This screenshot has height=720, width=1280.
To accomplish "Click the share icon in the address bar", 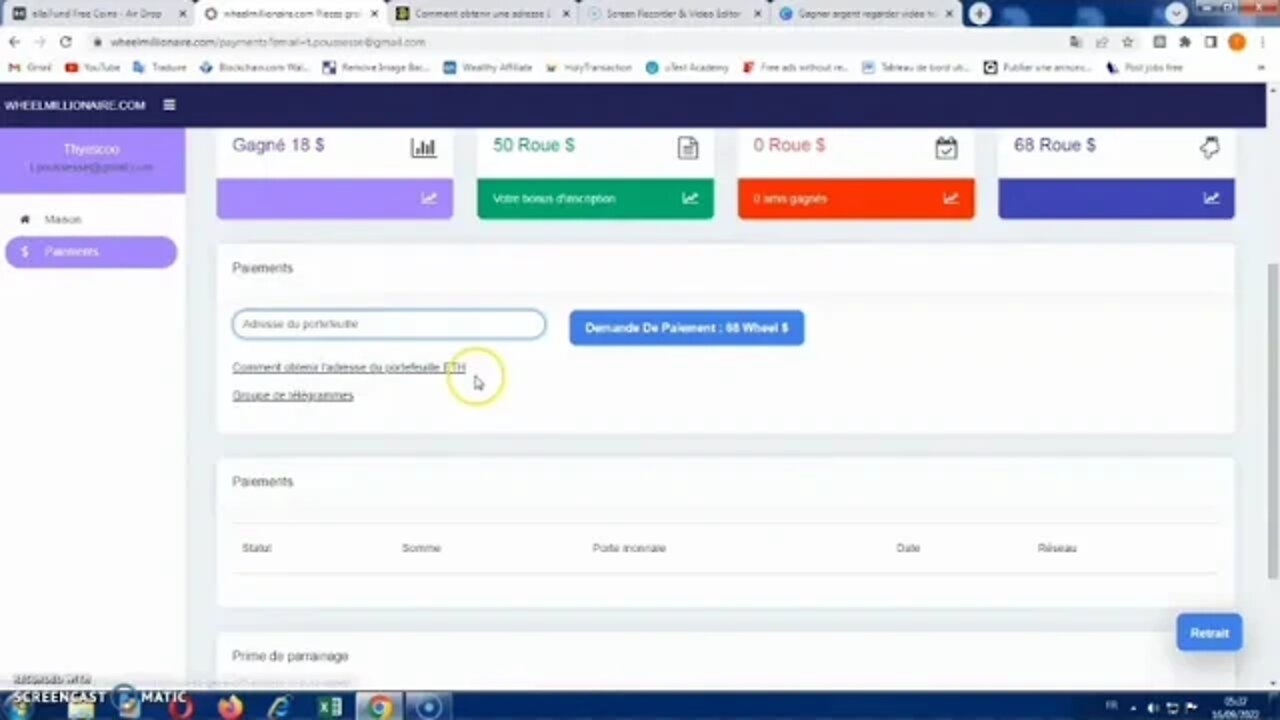I will point(1101,42).
